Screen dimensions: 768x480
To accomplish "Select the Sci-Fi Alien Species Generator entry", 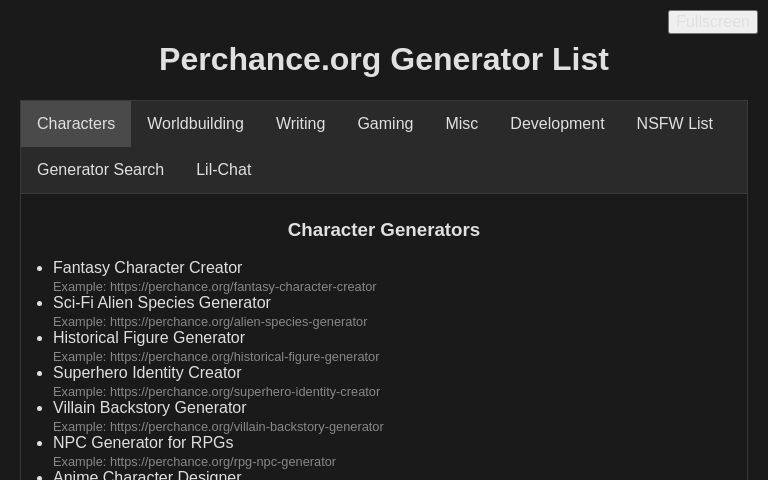I will click(161, 303).
